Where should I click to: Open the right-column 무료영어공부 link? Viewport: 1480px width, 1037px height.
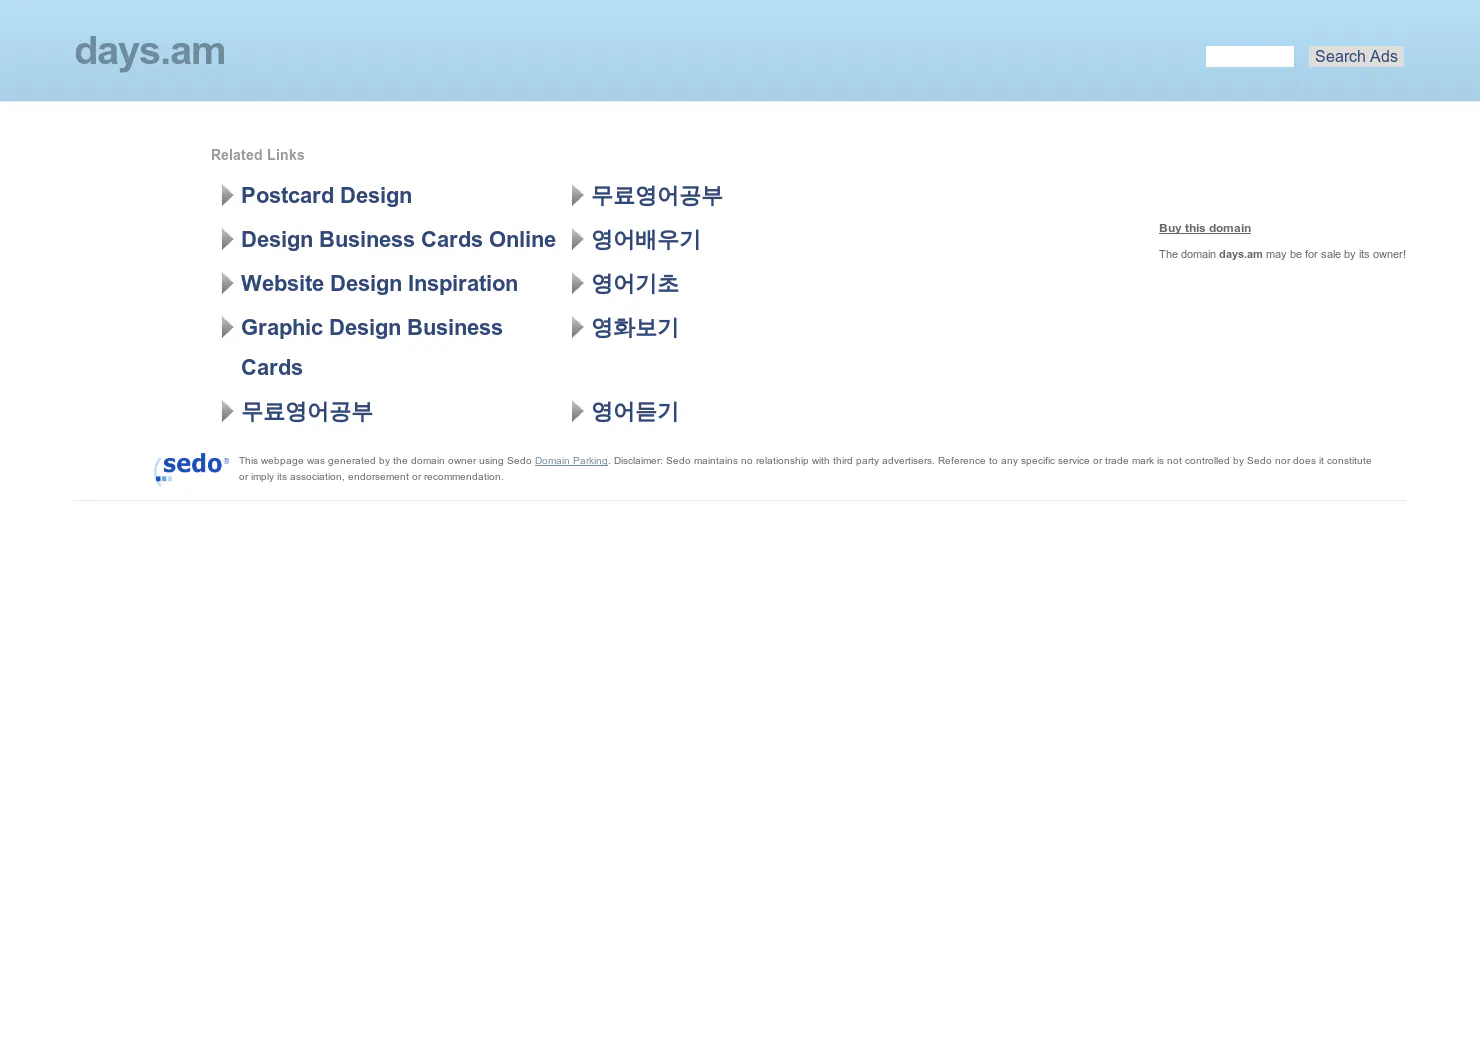coord(657,196)
